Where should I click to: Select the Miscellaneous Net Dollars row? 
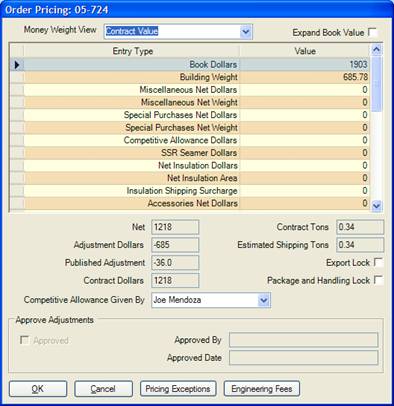pyautogui.click(x=190, y=90)
